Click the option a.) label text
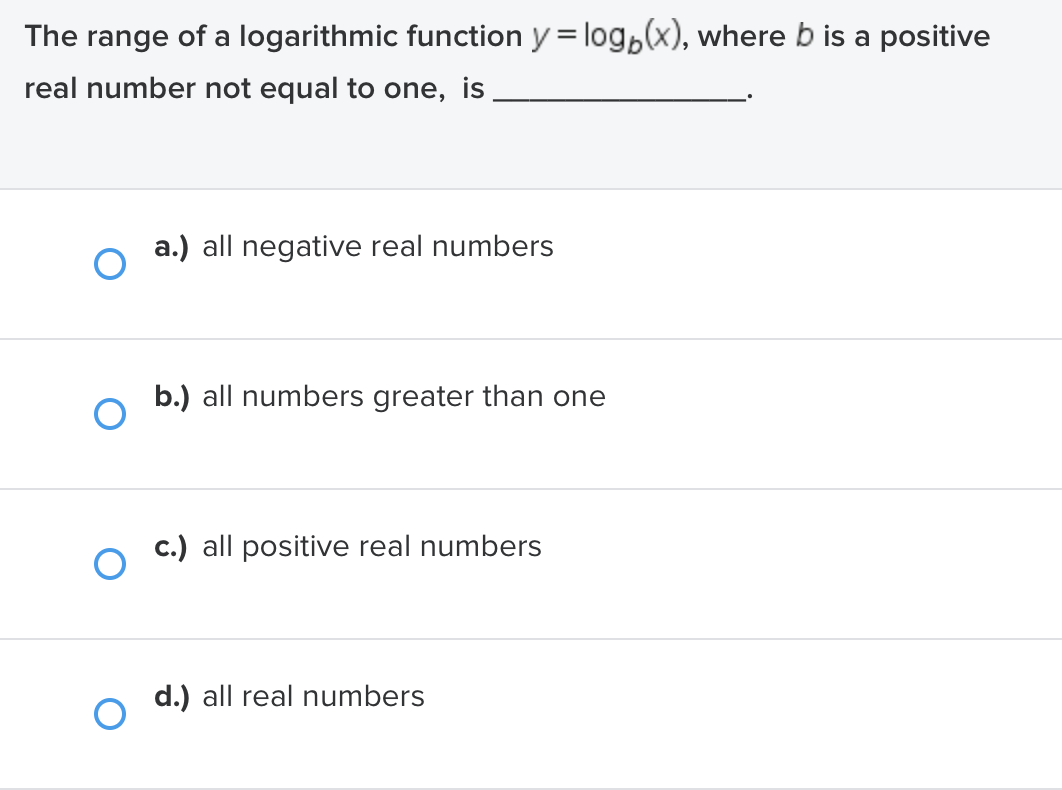Image resolution: width=1062 pixels, height=790 pixels. point(172,246)
